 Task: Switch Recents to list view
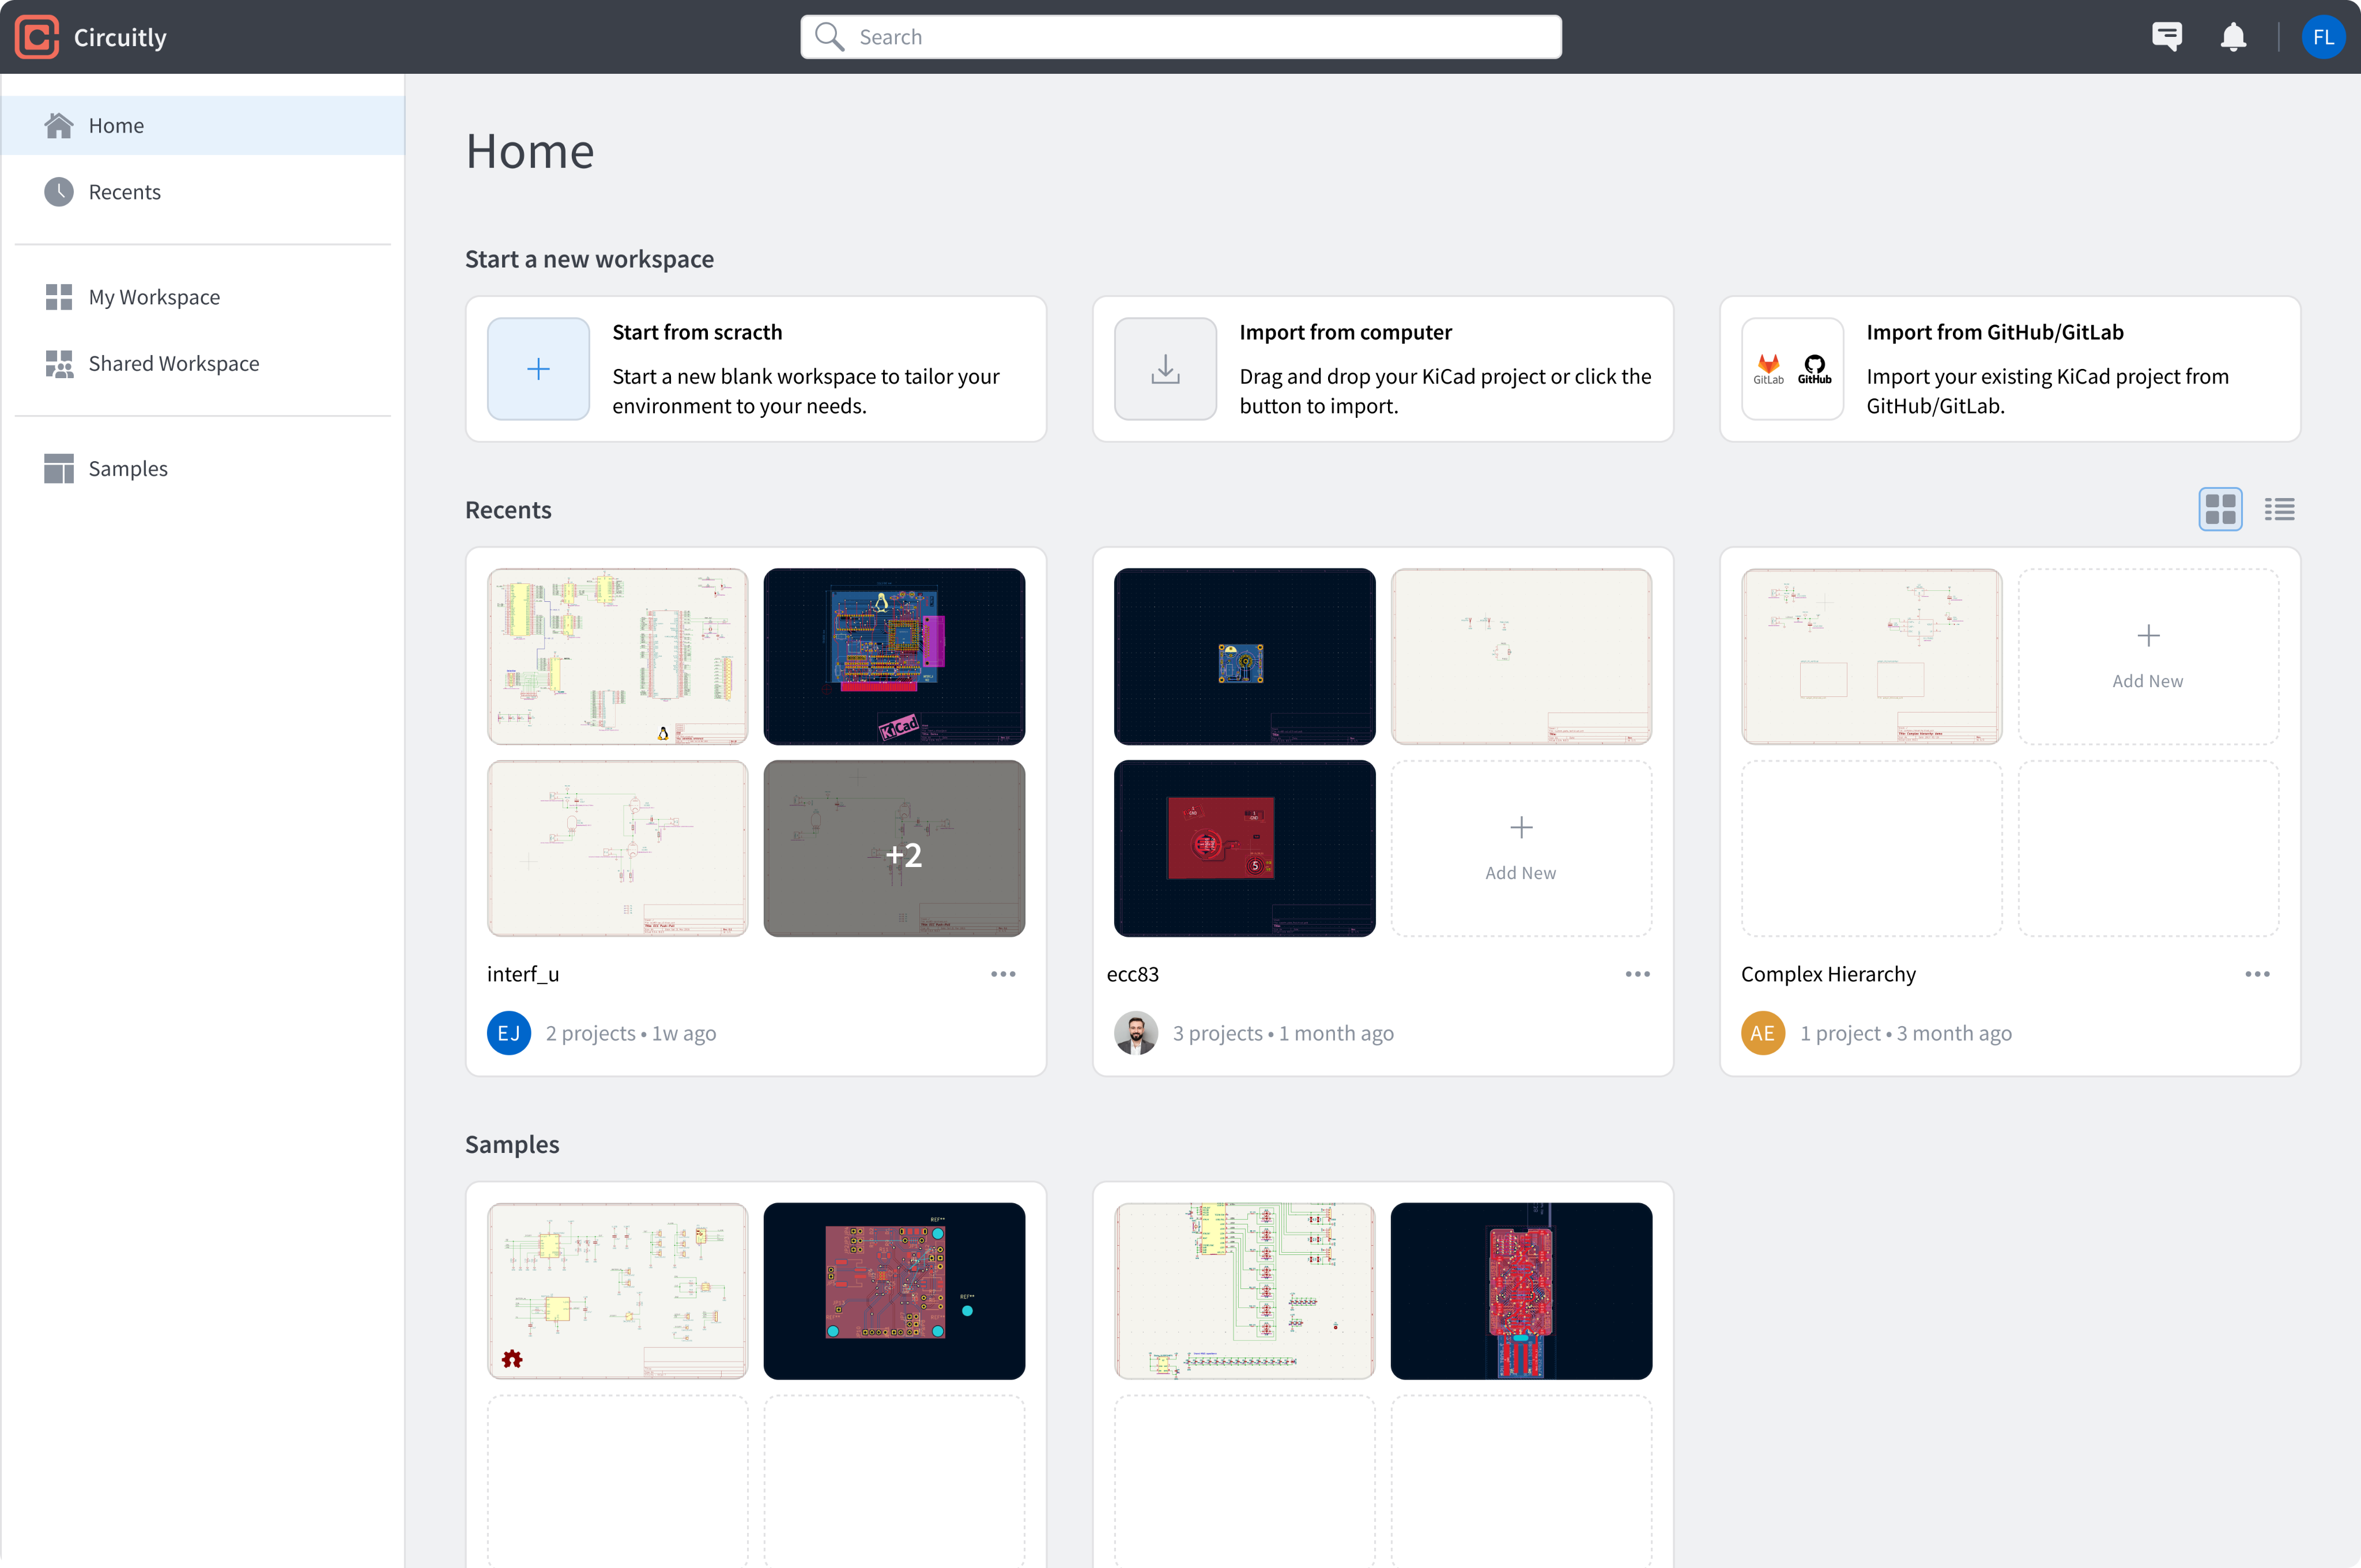click(x=2279, y=510)
